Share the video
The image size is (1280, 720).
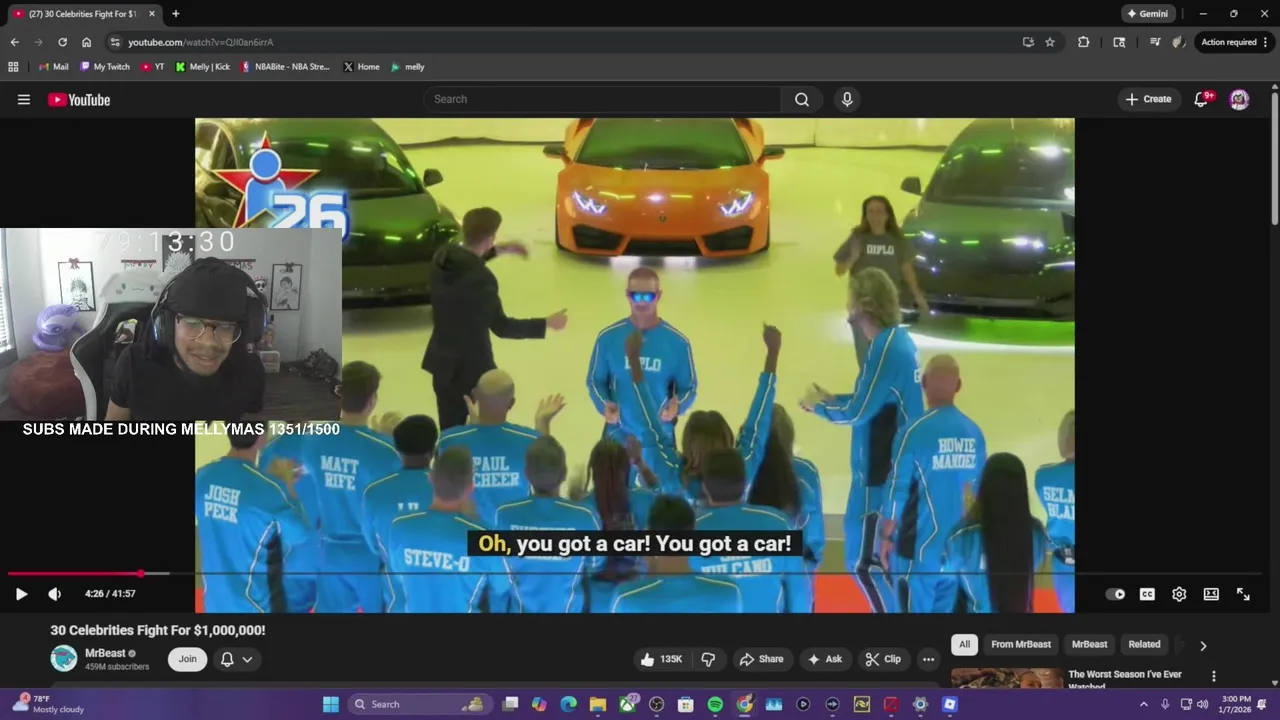761,659
